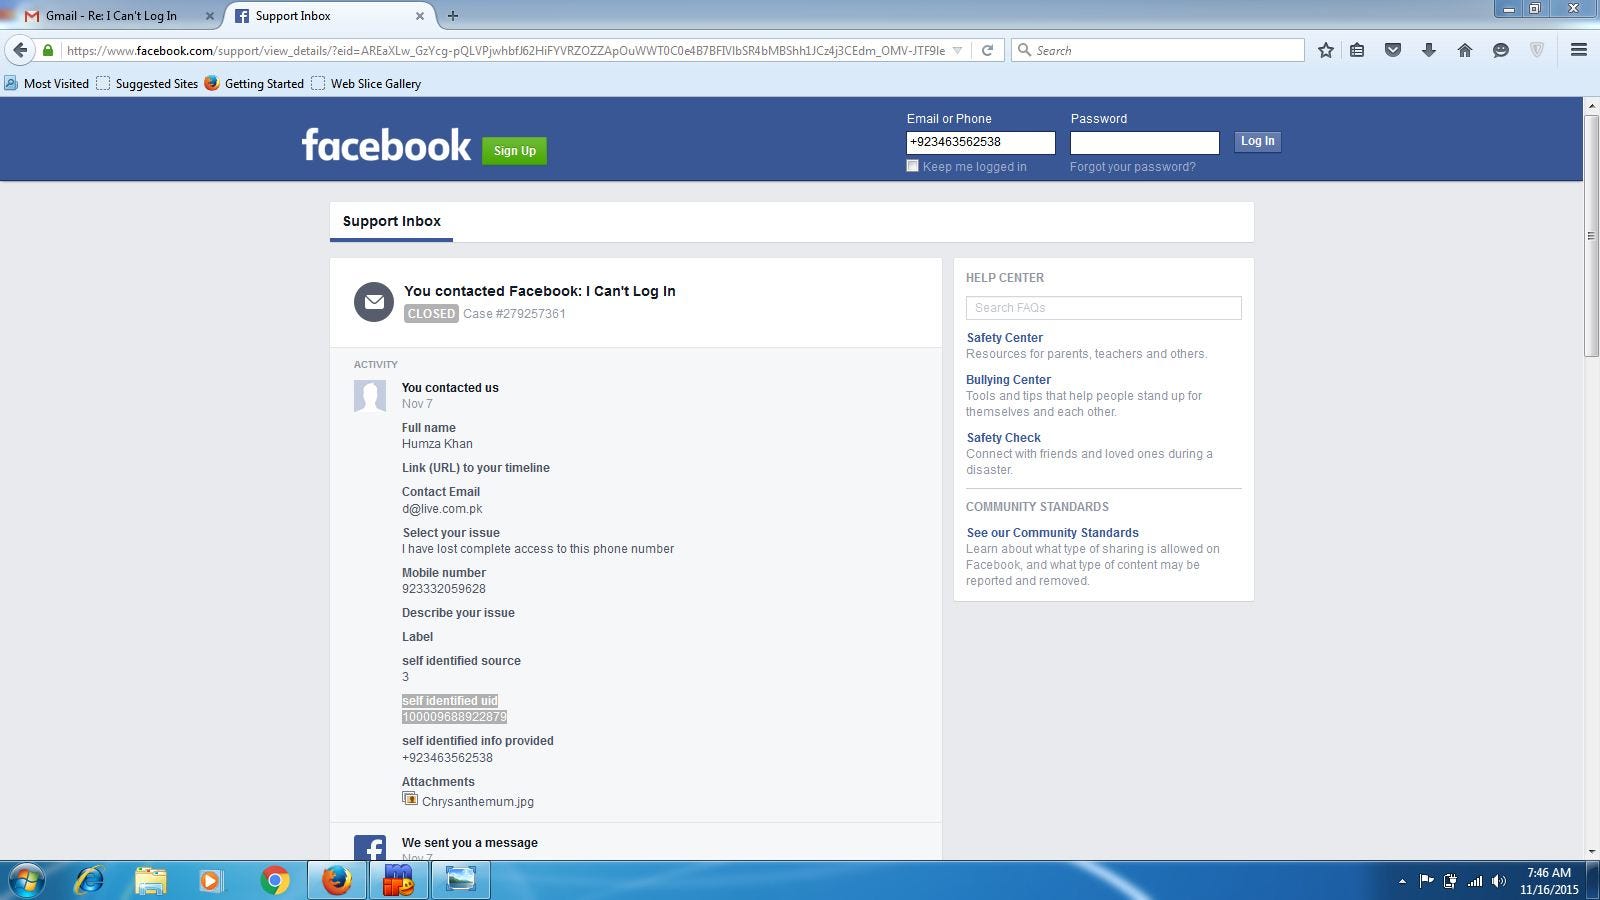
Task: Open the Safety Center link
Action: [1005, 338]
